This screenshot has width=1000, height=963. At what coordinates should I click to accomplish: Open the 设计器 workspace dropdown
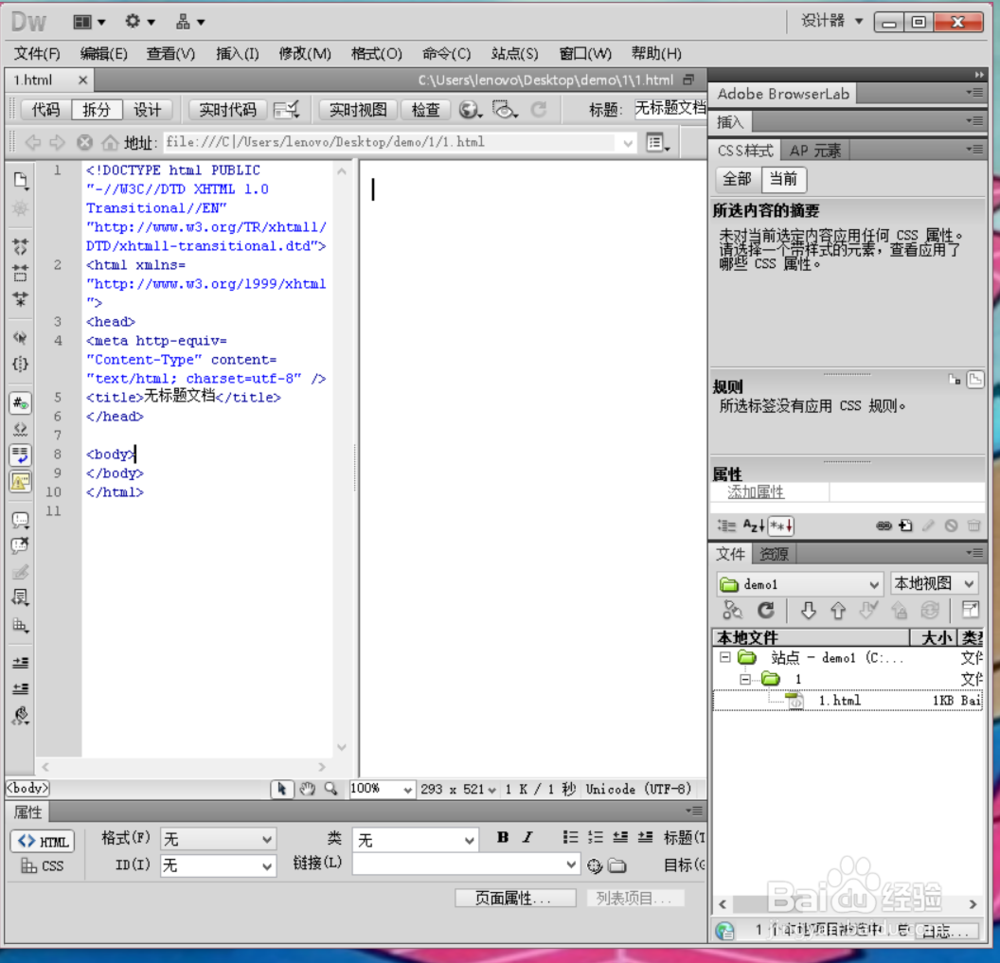click(x=832, y=21)
